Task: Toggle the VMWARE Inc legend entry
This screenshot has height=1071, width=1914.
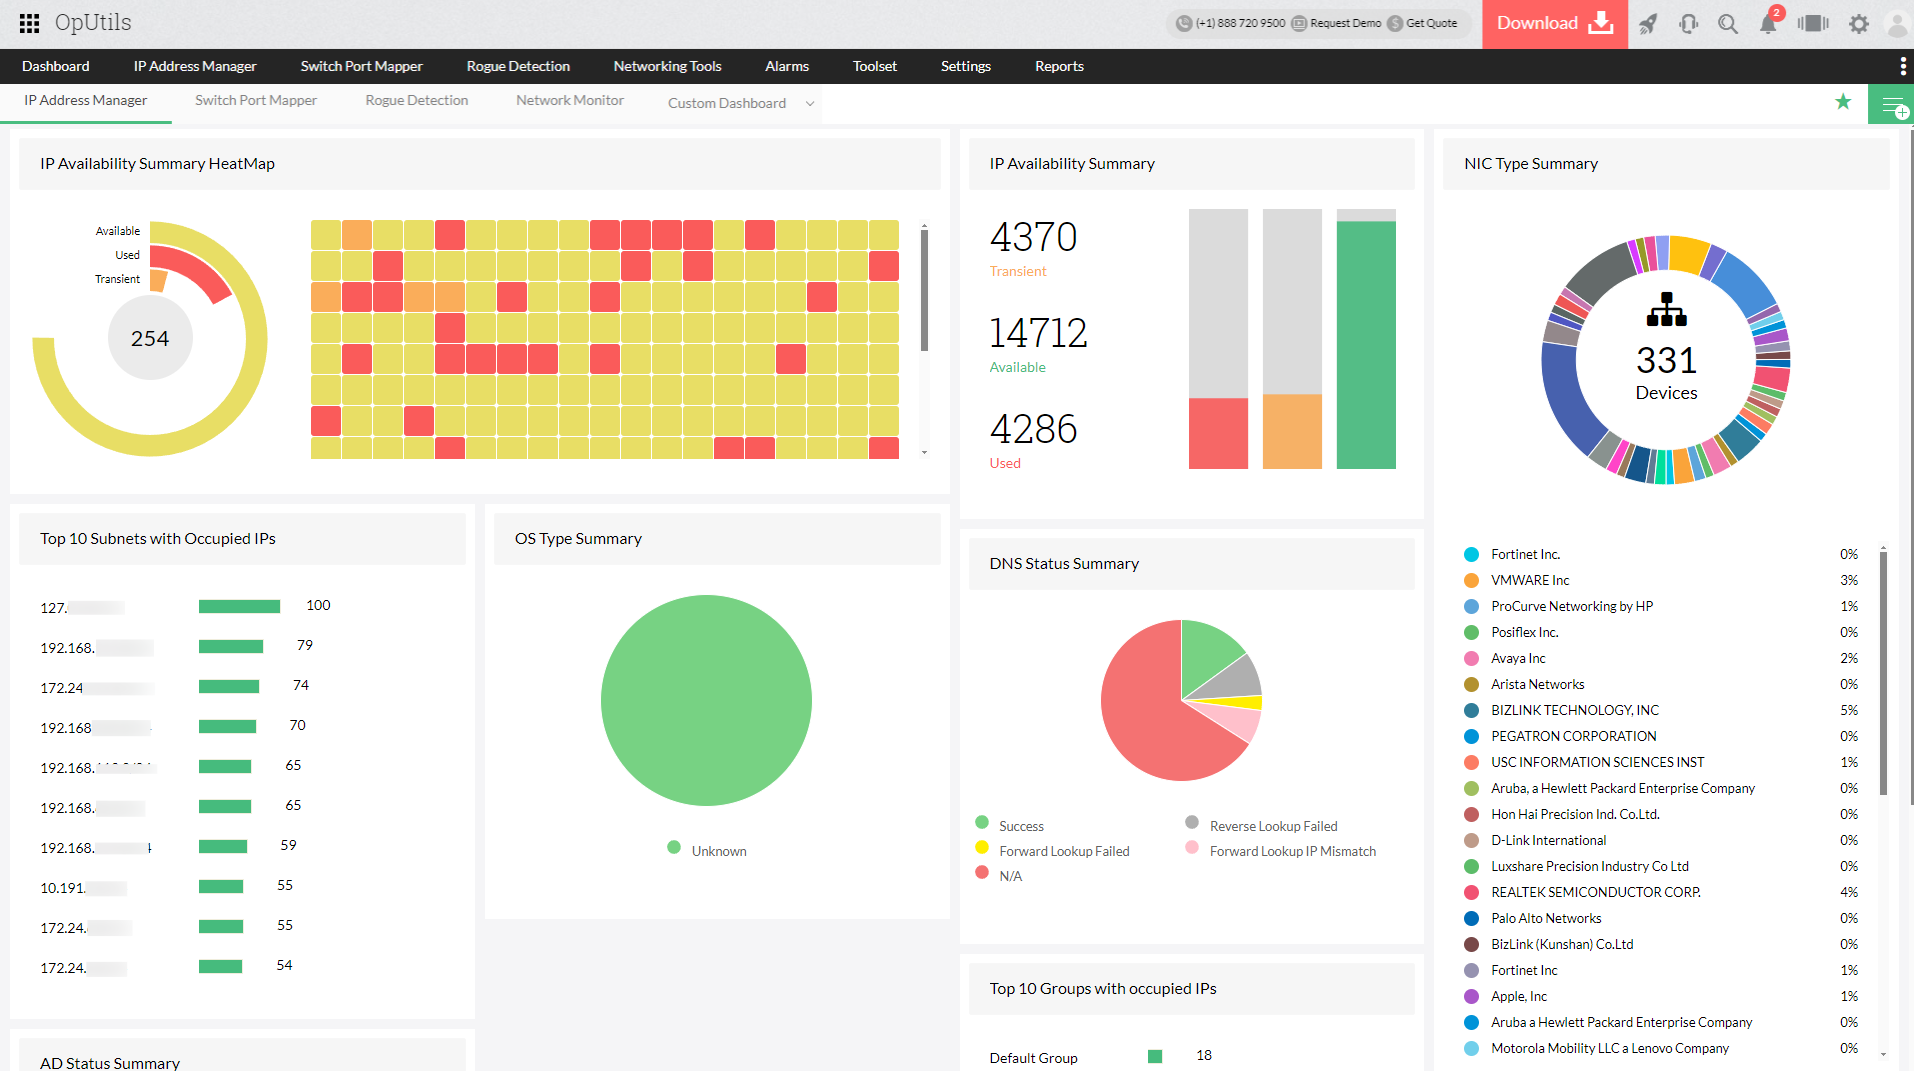Action: coord(1517,580)
